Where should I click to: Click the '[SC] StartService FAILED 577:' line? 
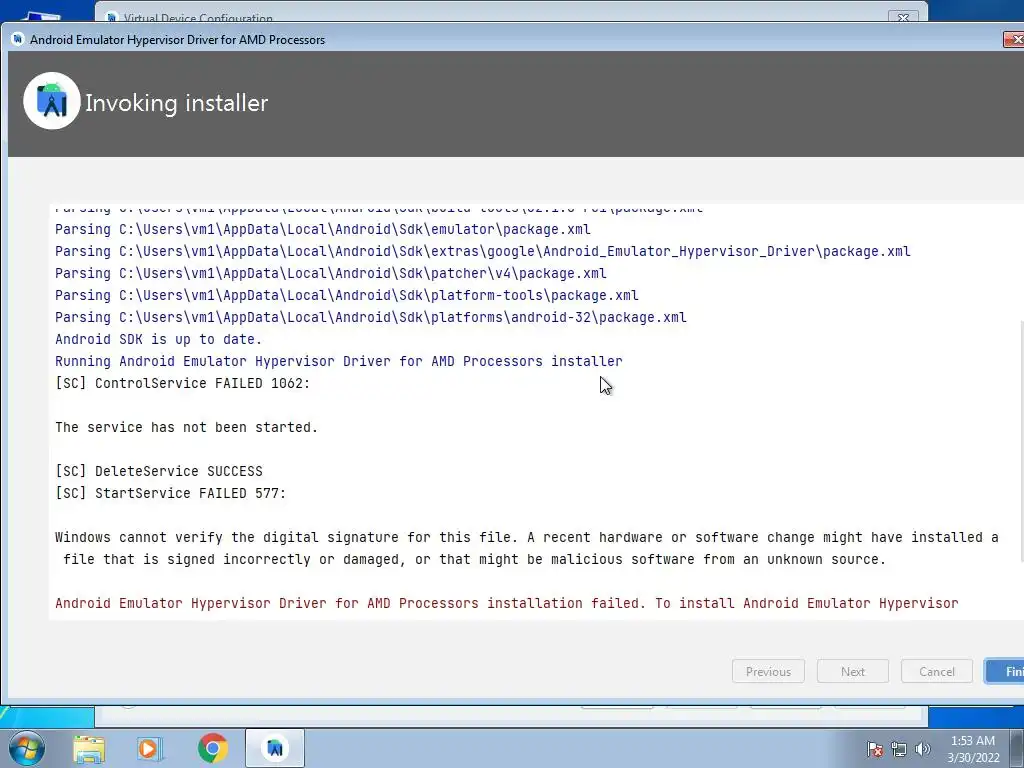(x=170, y=493)
